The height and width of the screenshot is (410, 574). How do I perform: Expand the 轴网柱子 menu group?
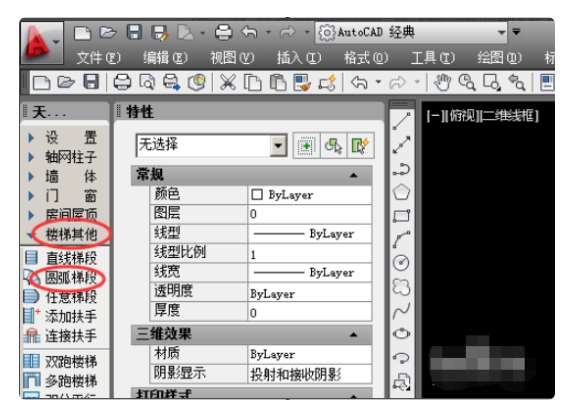pos(31,157)
